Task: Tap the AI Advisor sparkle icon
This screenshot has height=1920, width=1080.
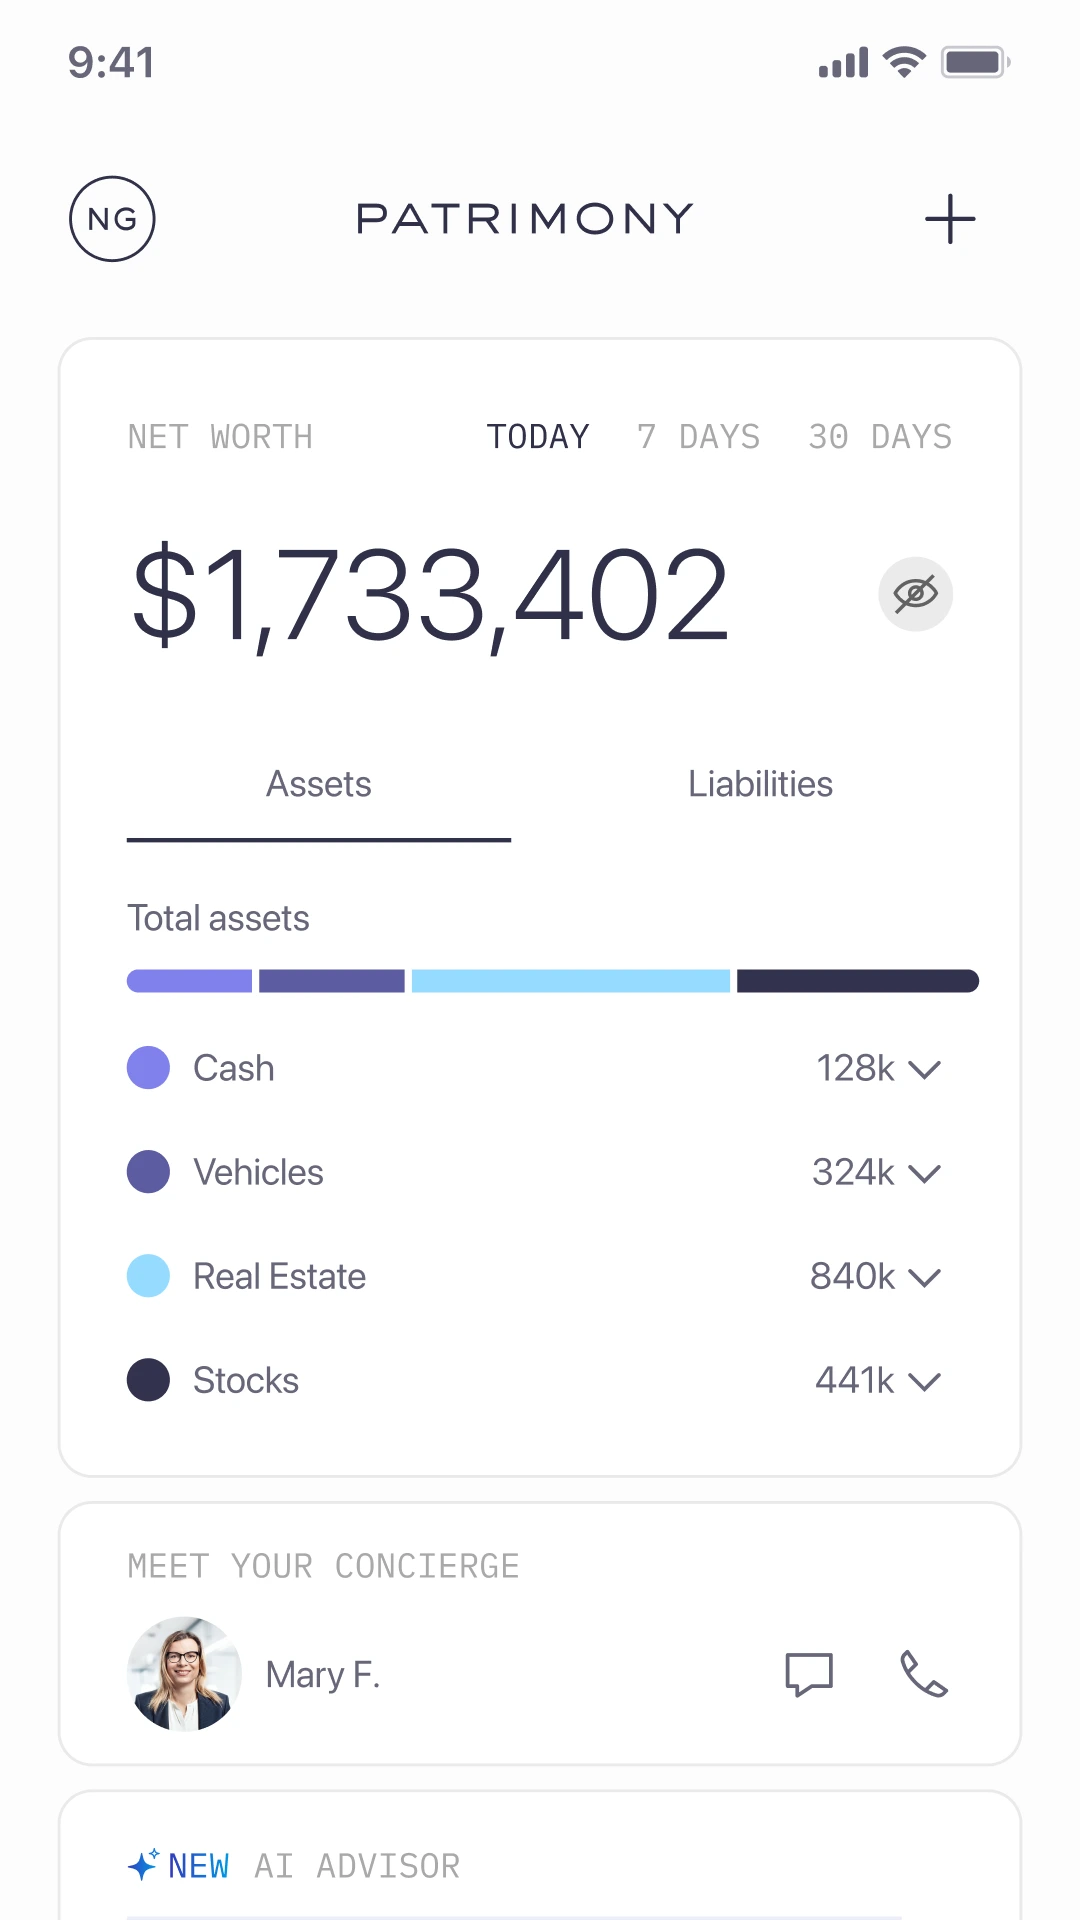Action: click(x=143, y=1865)
